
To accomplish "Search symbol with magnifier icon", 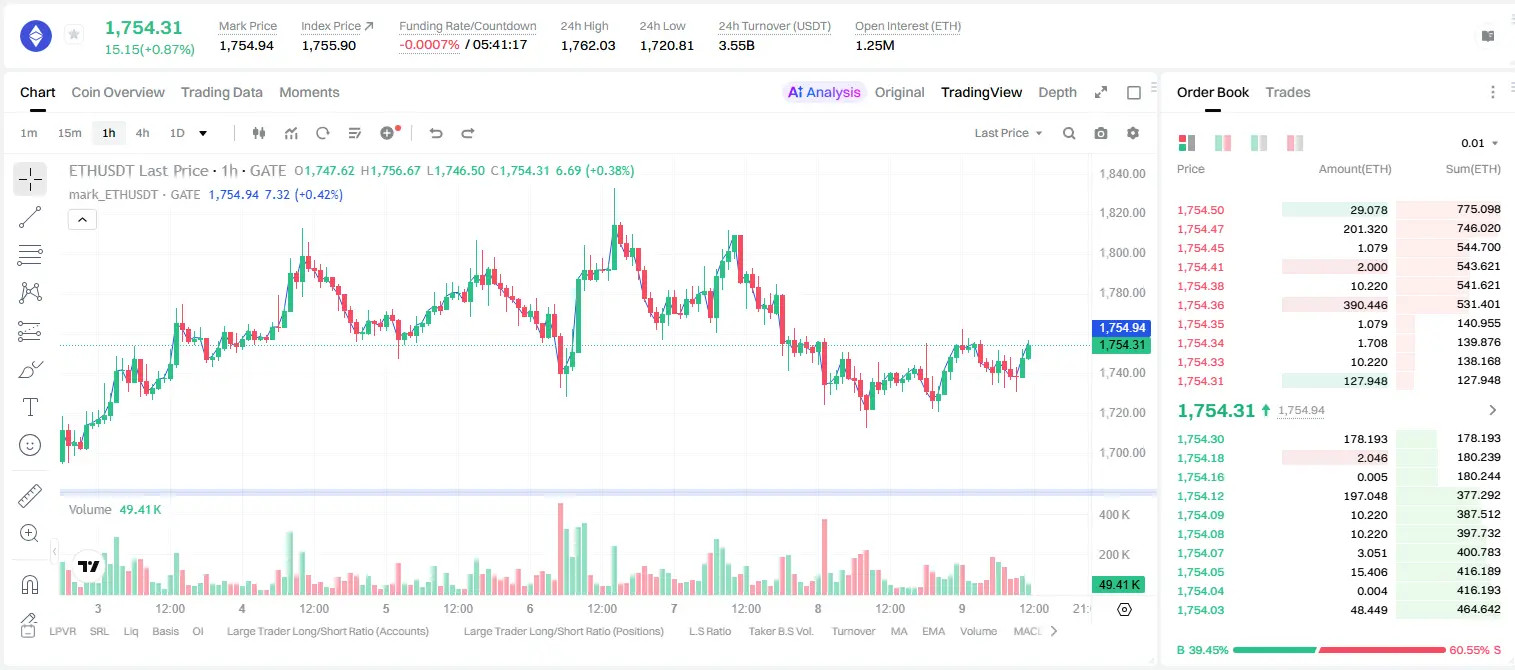I will tap(1069, 133).
